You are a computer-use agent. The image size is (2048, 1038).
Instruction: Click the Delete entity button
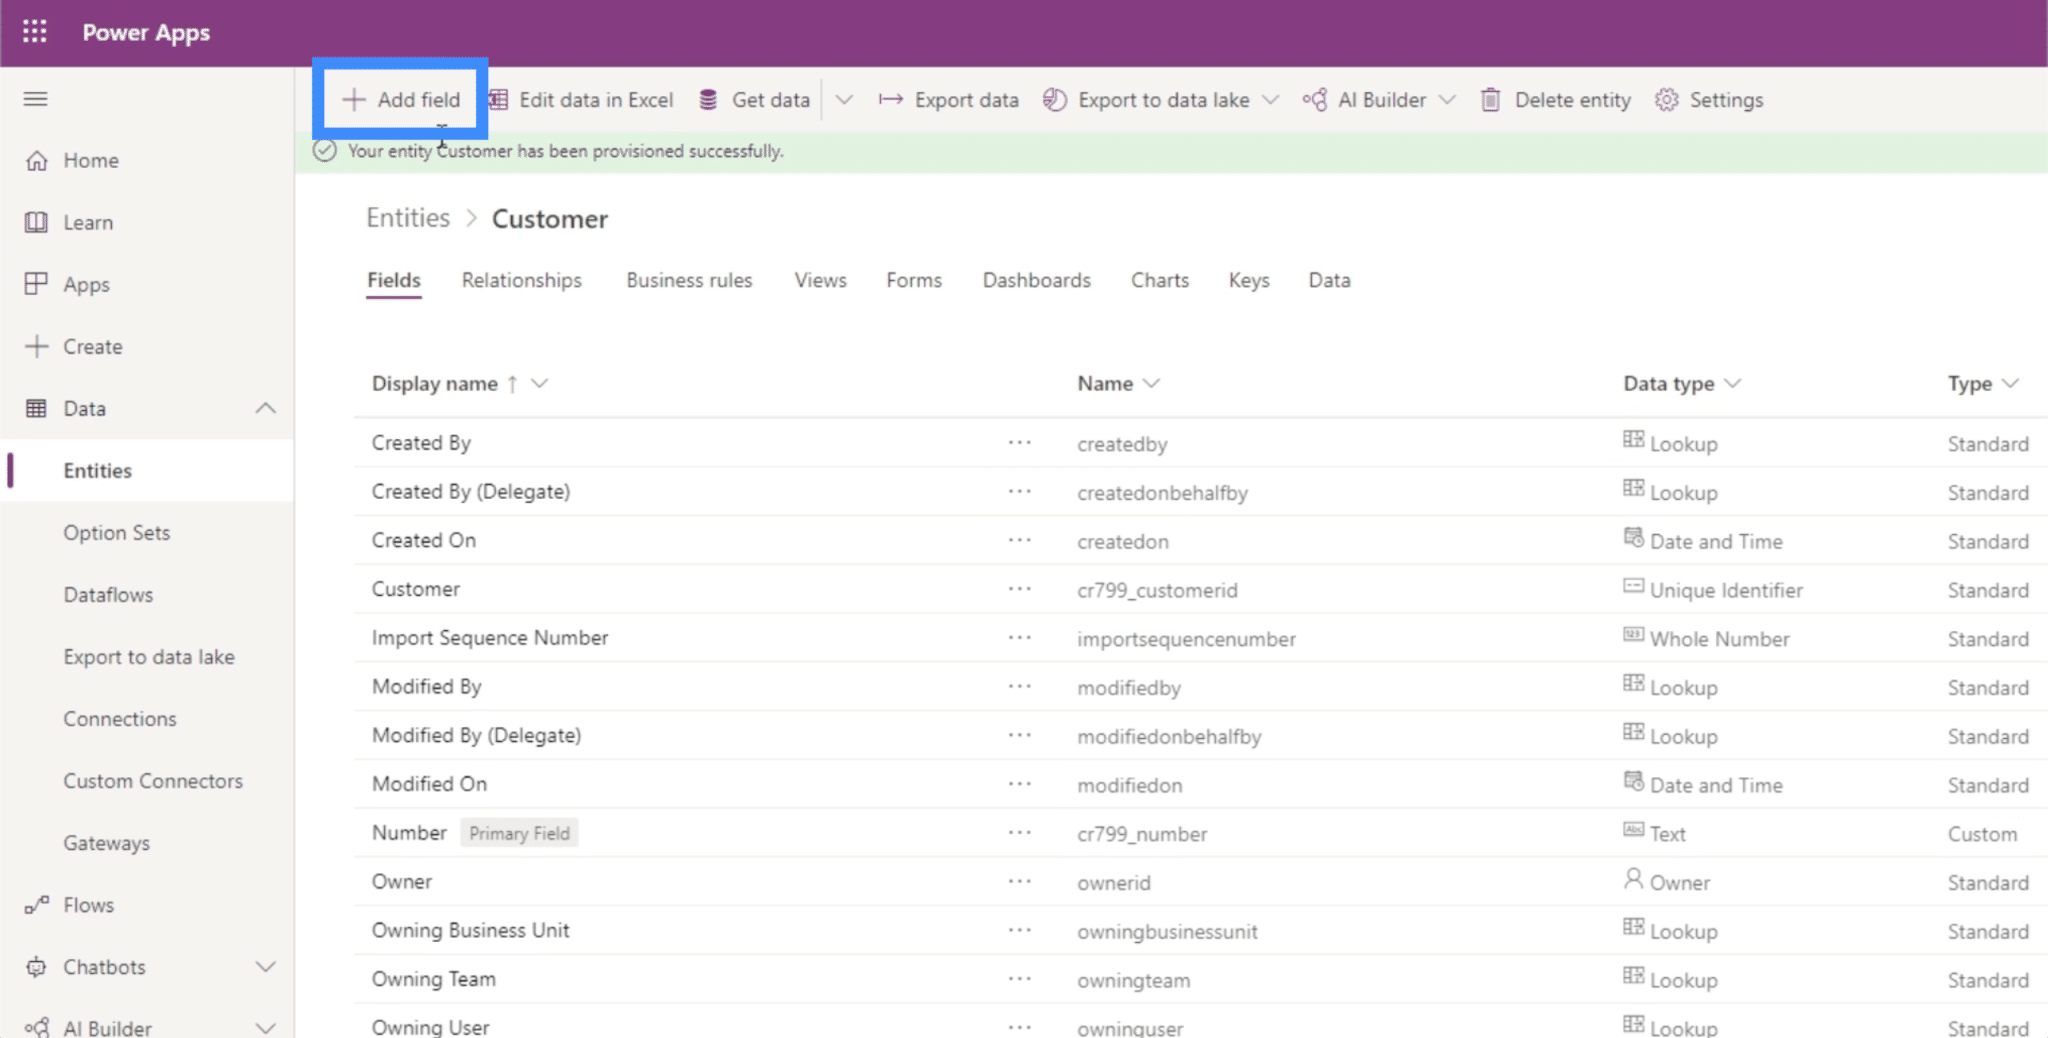(1556, 100)
